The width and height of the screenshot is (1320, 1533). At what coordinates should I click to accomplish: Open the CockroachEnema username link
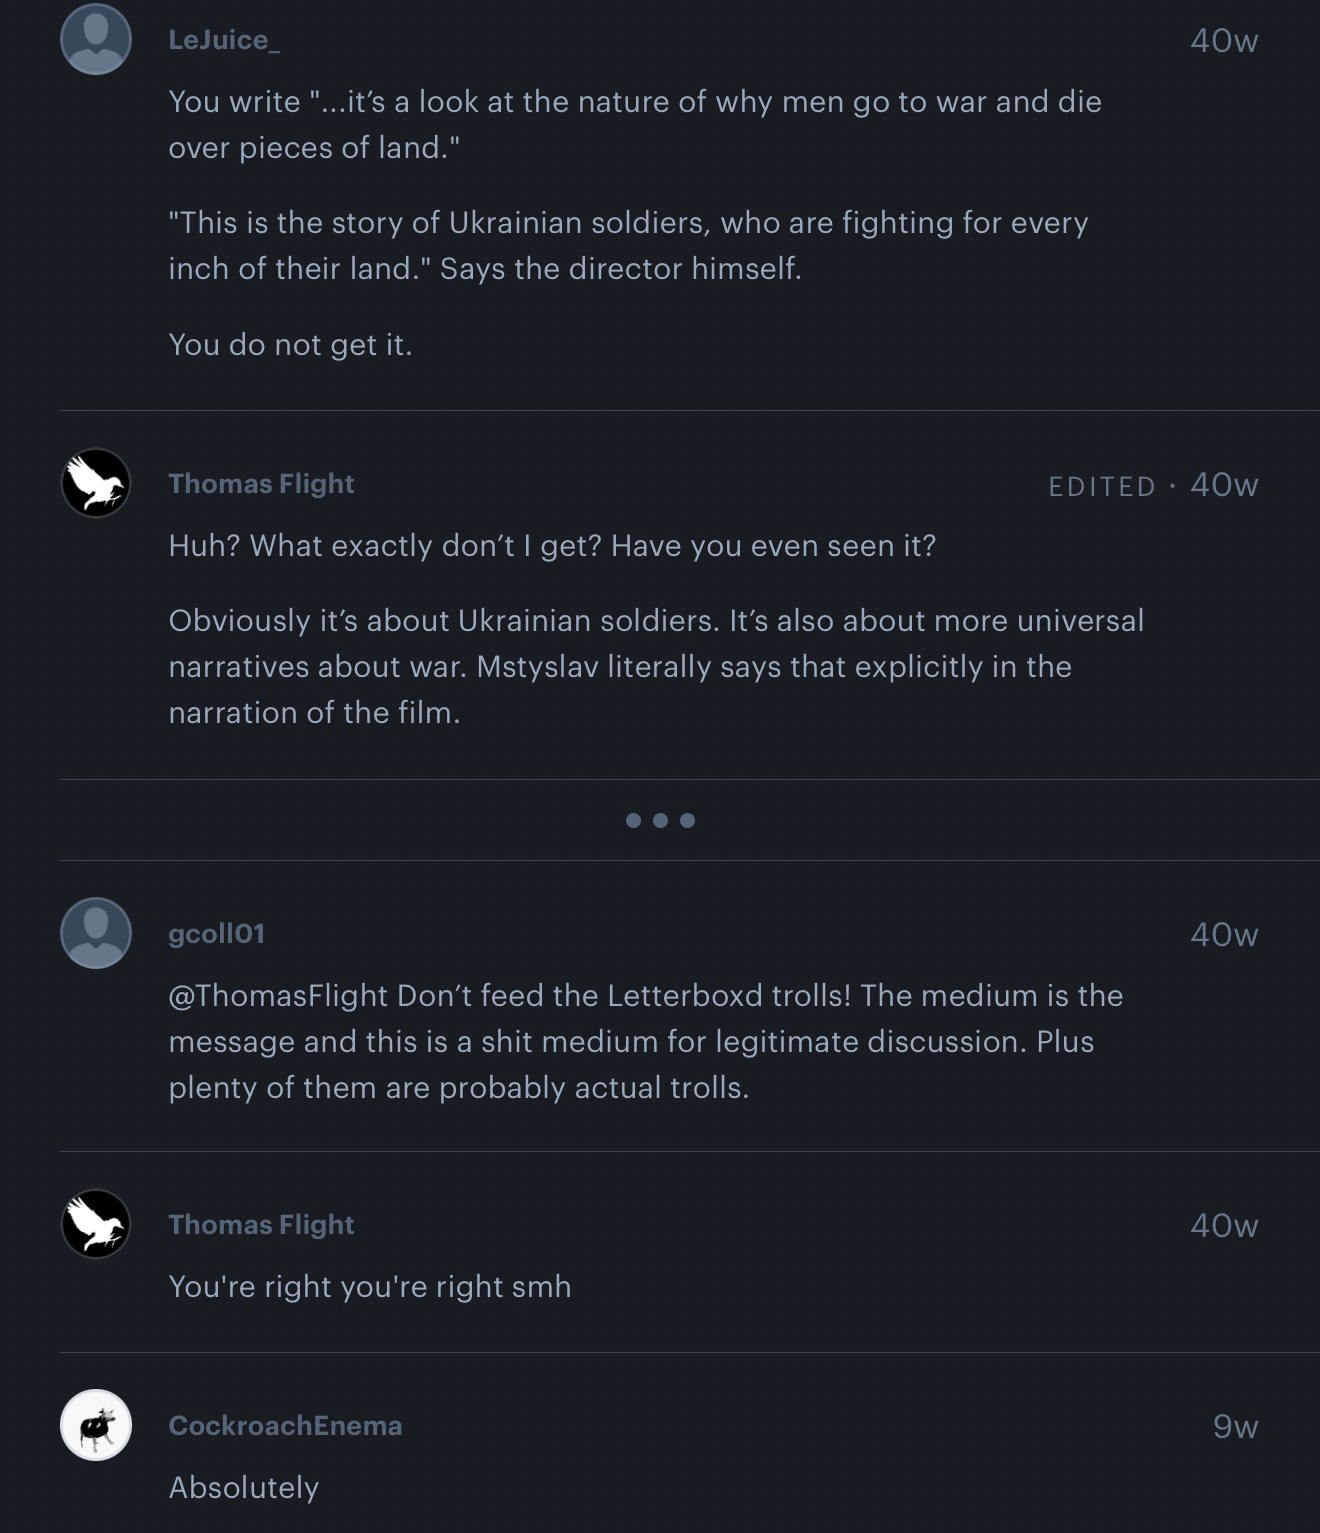(x=285, y=1426)
